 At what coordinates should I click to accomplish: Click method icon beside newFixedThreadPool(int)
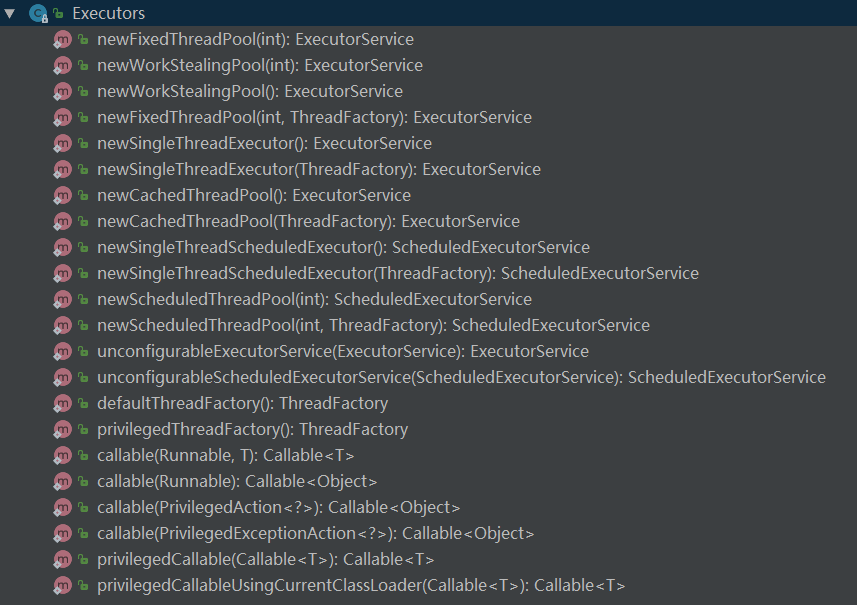coord(62,40)
